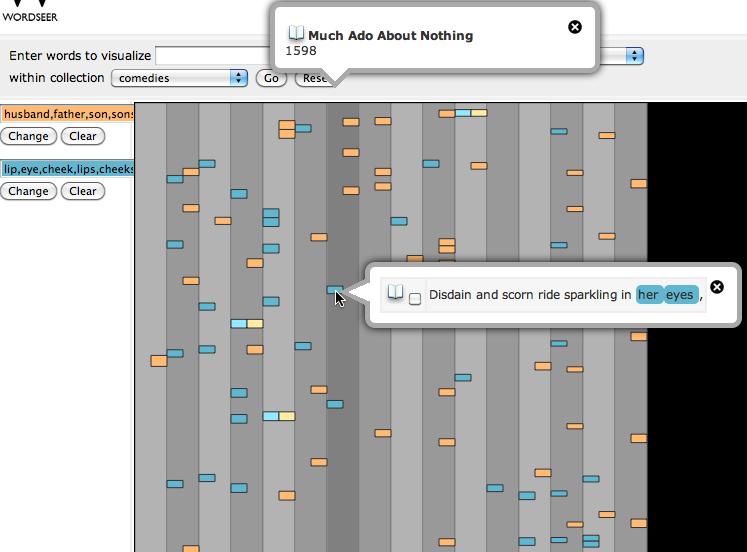
Task: Click the WordSeer logo
Action: (x=30, y=11)
